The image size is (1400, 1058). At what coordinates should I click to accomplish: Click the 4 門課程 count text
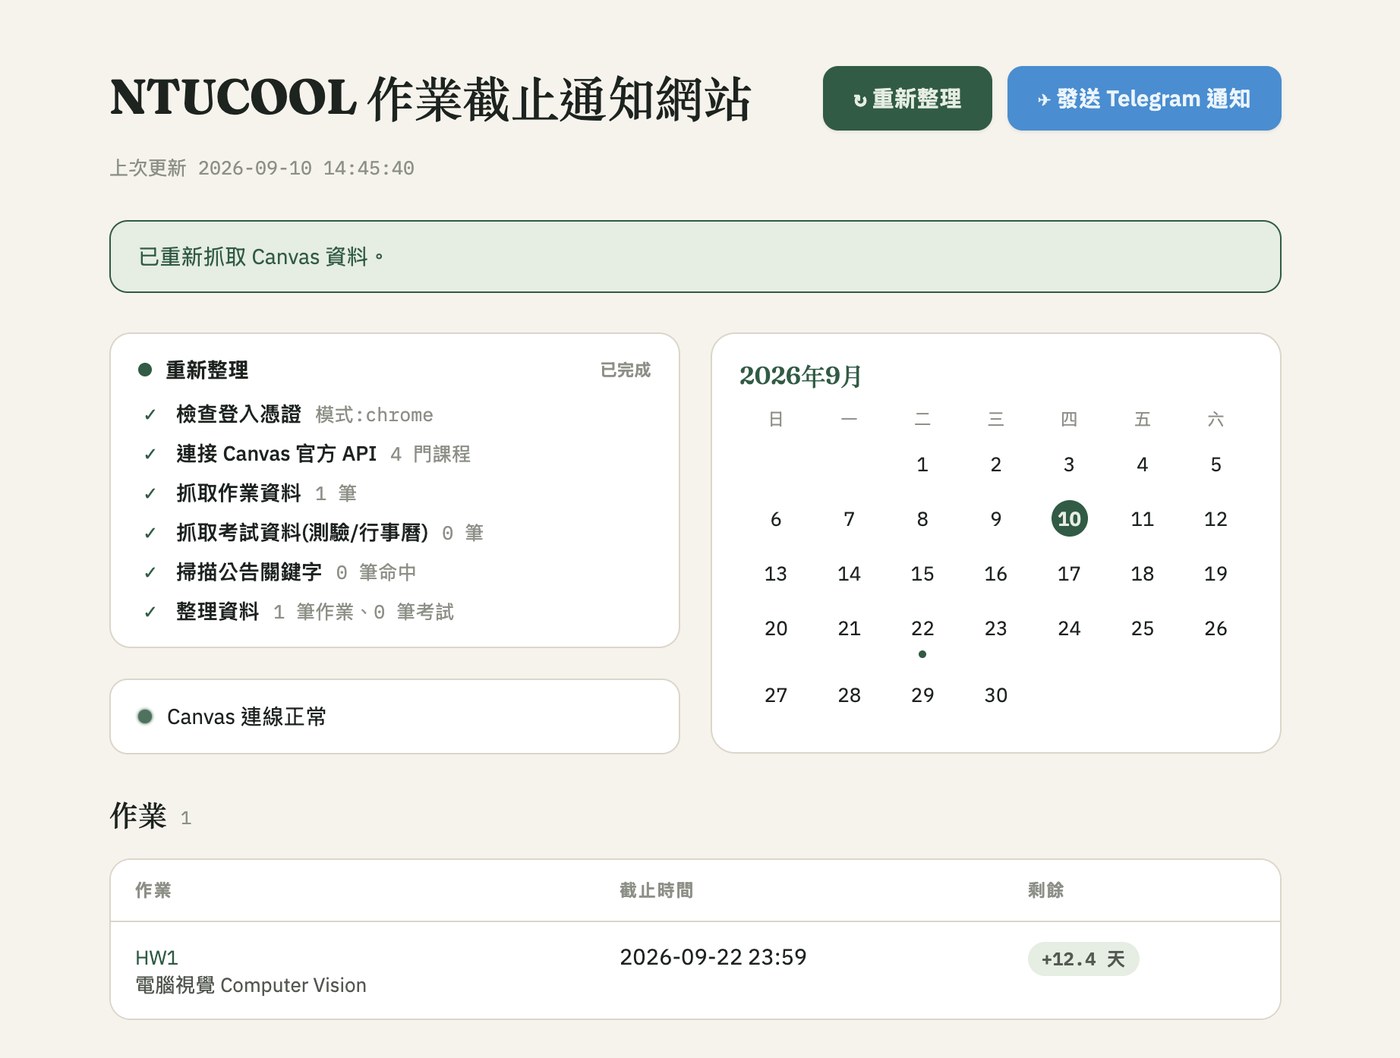430,454
